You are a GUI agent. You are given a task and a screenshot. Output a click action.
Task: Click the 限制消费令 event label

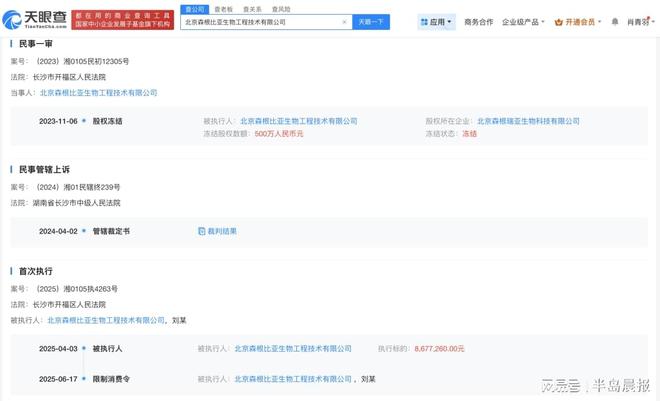(111, 379)
